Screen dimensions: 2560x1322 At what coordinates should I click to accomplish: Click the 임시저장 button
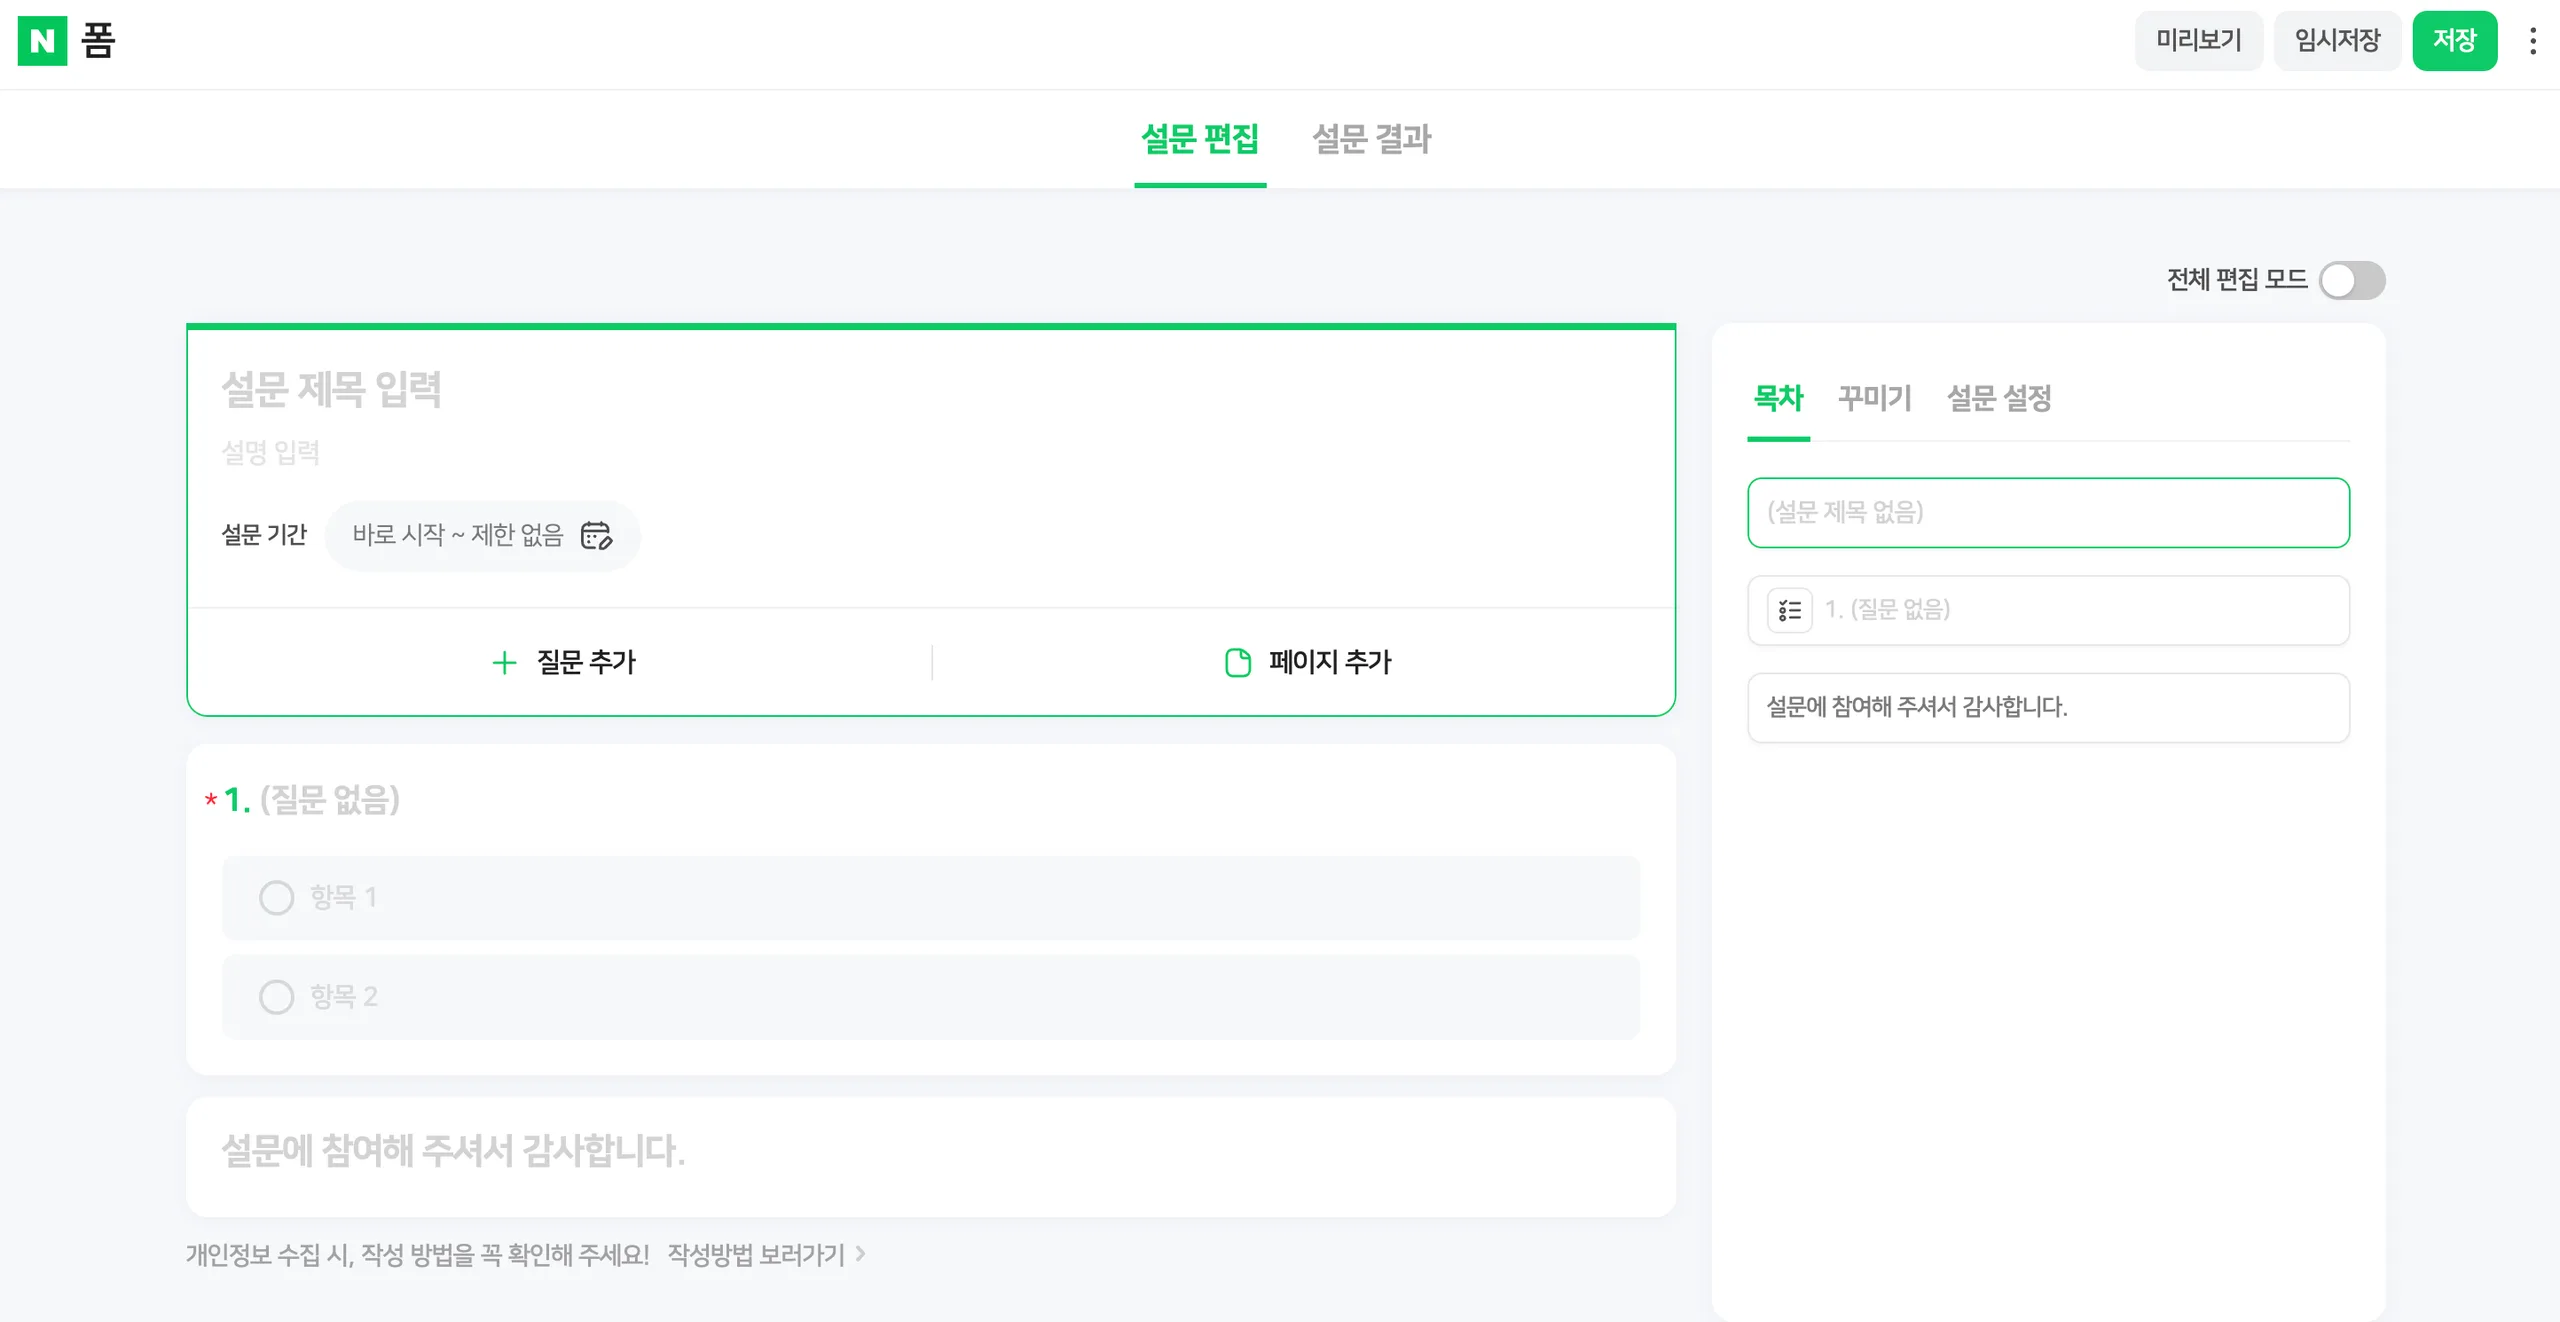click(2337, 41)
